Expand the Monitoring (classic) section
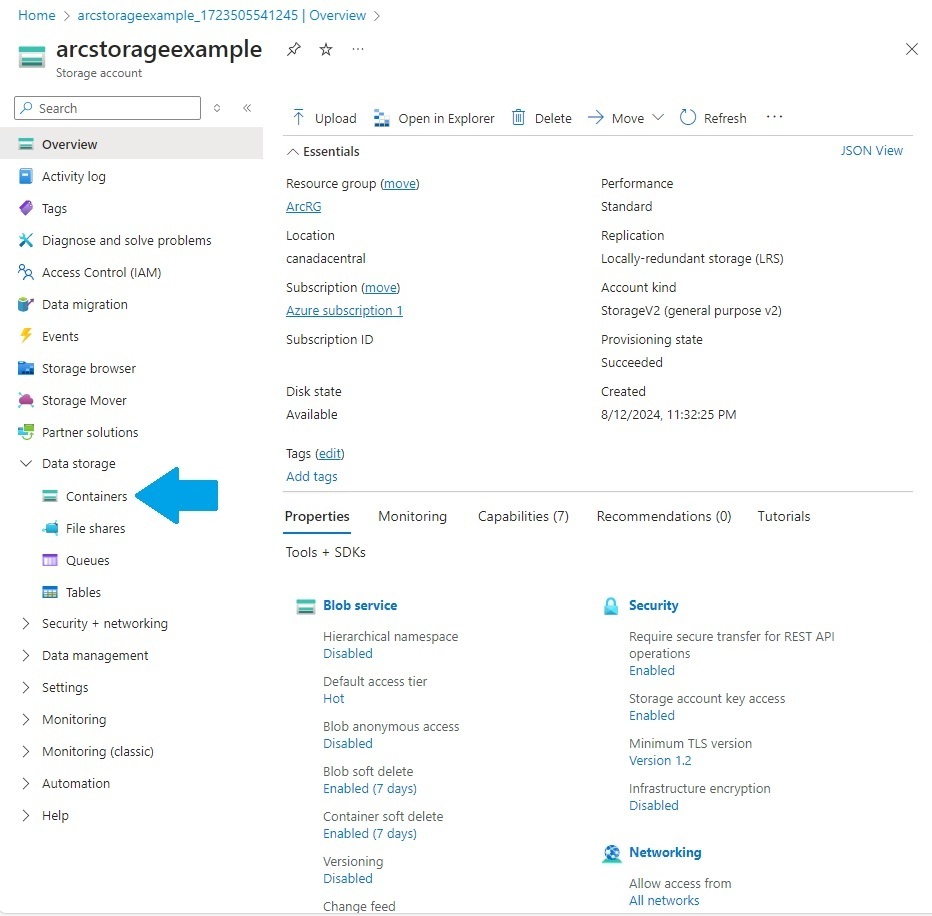Image resolution: width=932 pixels, height=916 pixels. [x=26, y=752]
